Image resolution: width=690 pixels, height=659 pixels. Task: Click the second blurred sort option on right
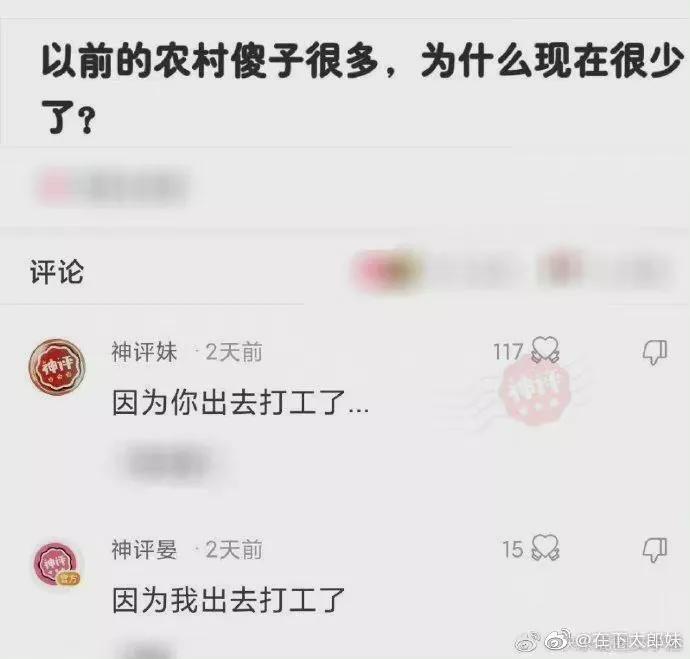pyautogui.click(x=607, y=270)
